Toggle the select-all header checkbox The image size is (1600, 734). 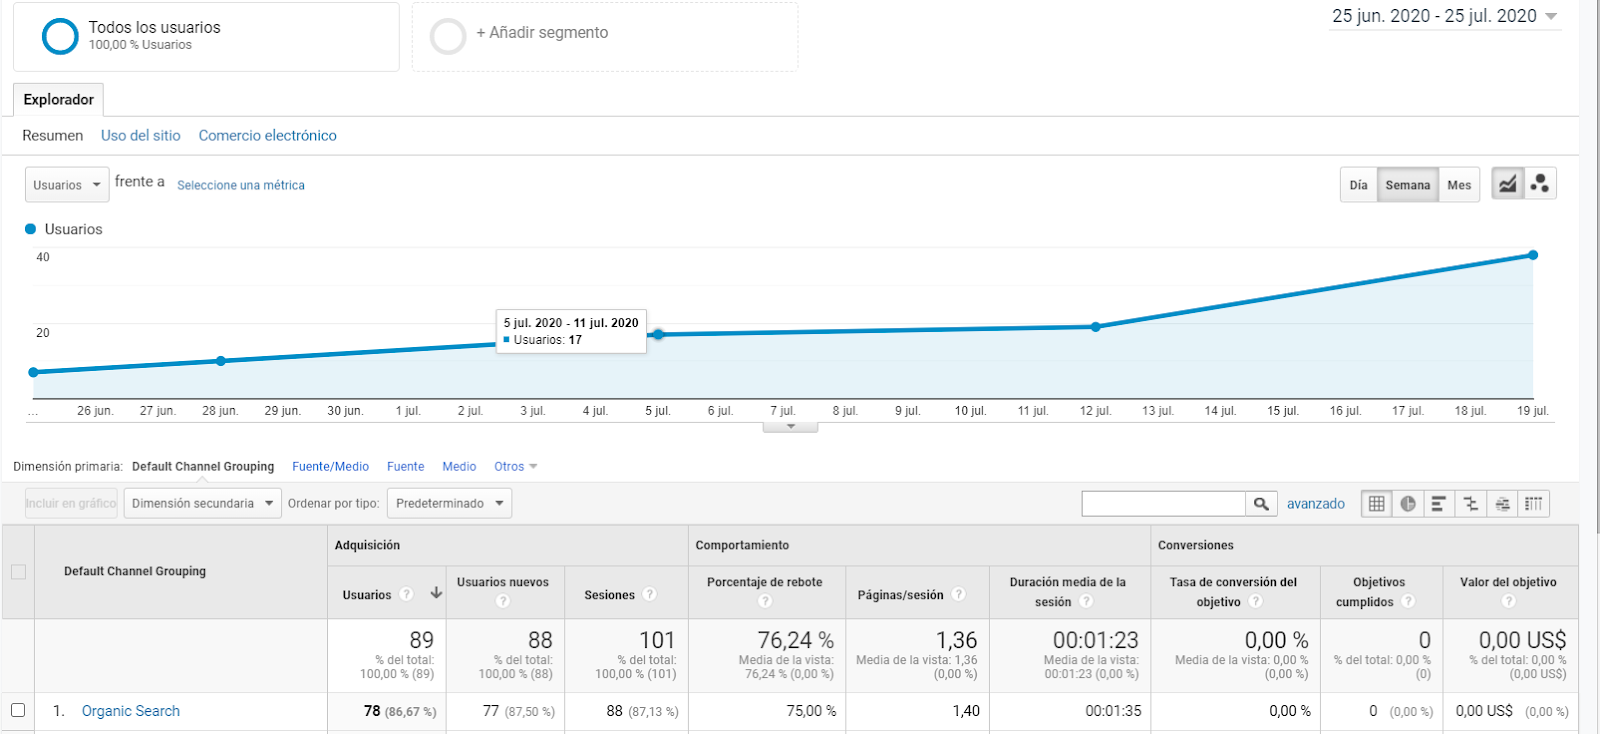pos(18,572)
